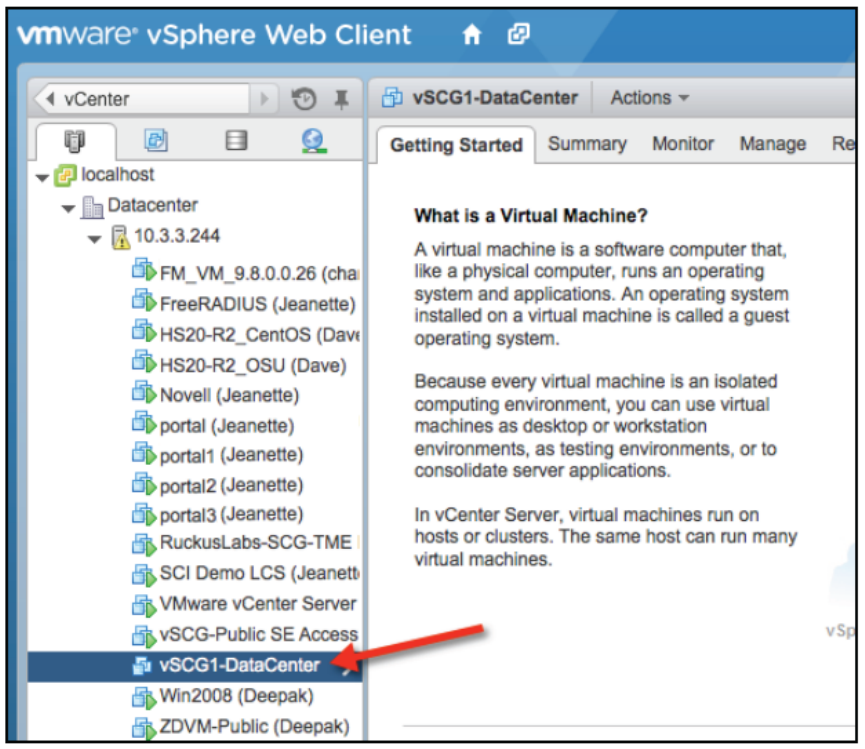The height and width of the screenshot is (749, 865).
Task: Click VM icon next to RuckusLabs-SCG-TME
Action: coord(144,544)
